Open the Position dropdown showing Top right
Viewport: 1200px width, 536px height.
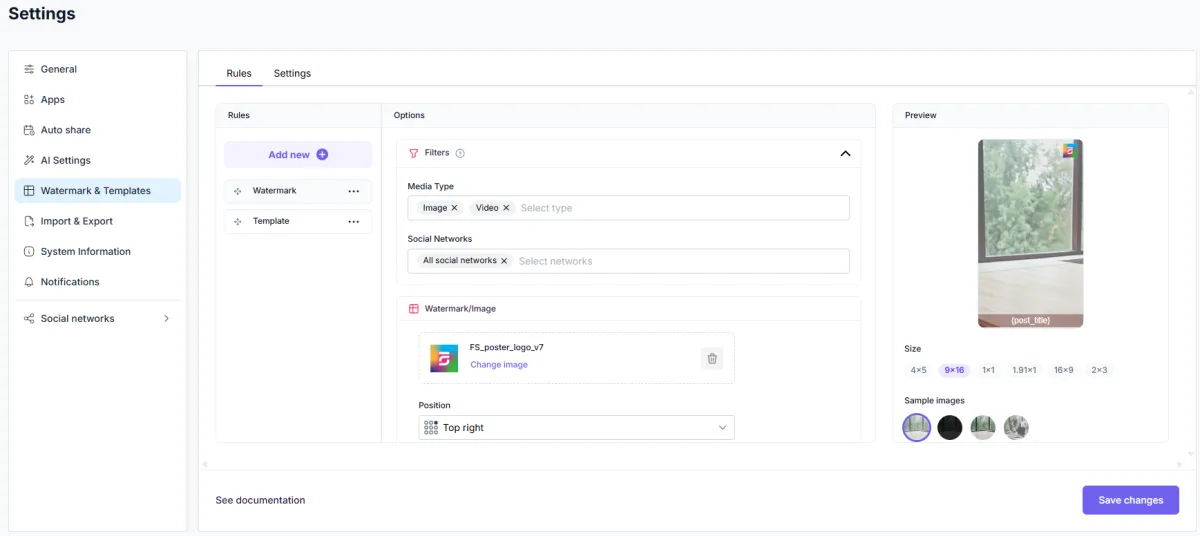coord(576,428)
